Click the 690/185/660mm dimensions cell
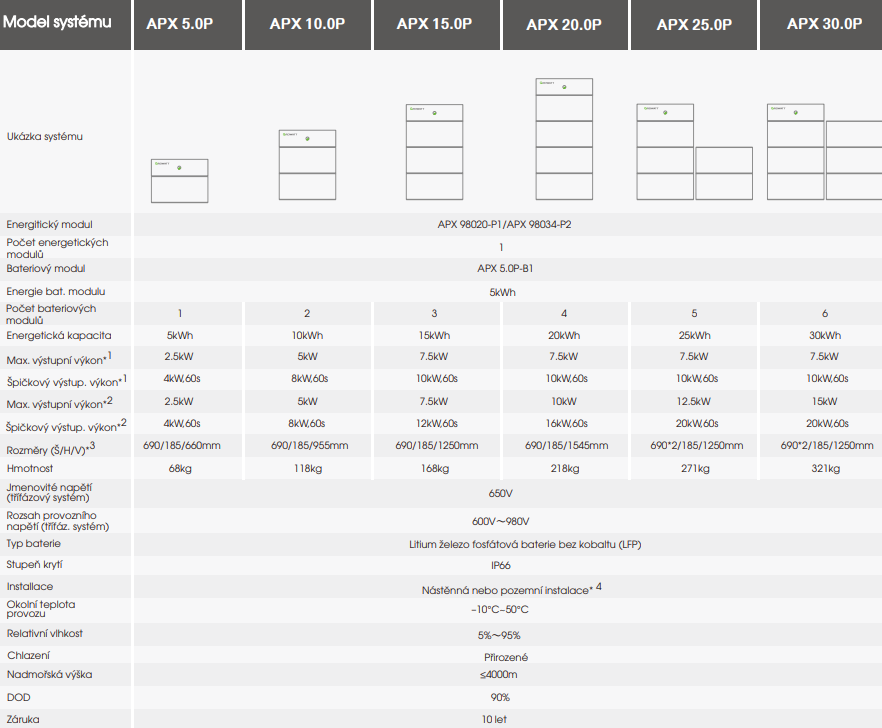 click(182, 446)
